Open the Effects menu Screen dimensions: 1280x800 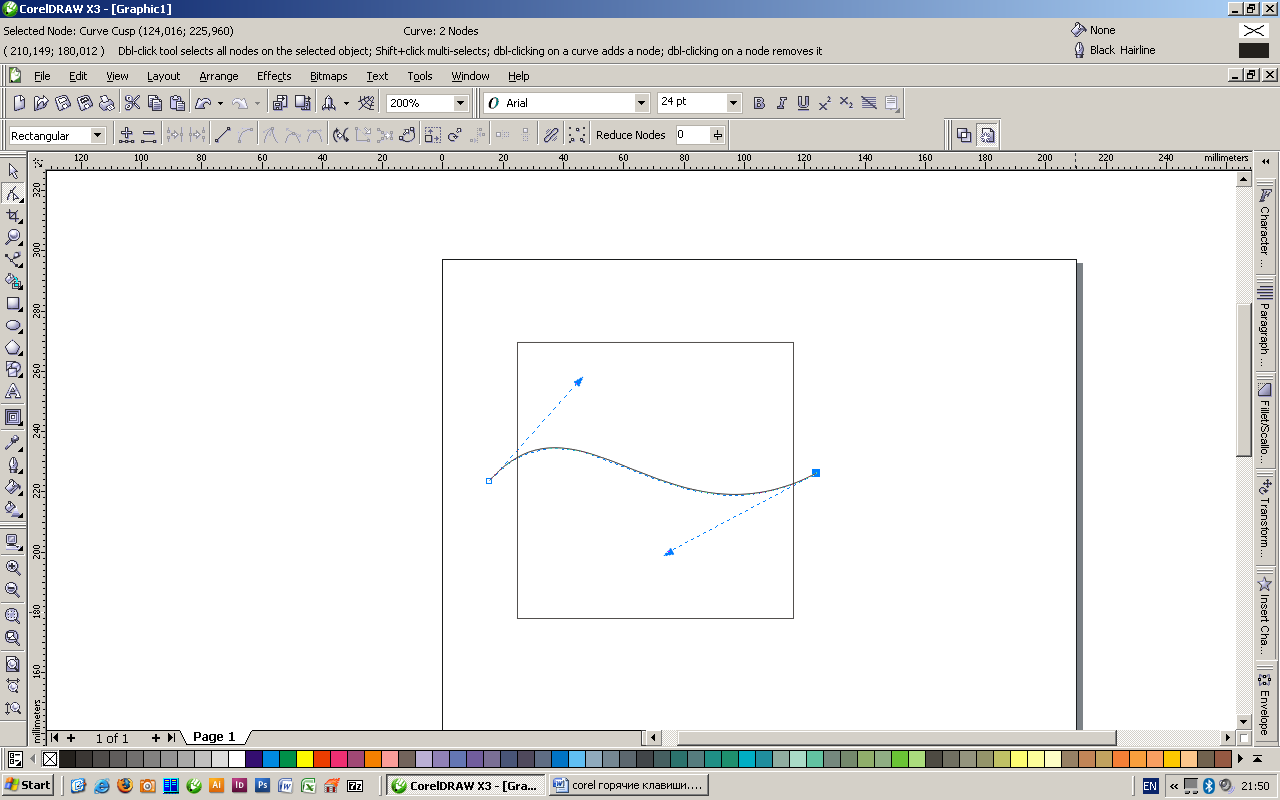(274, 76)
